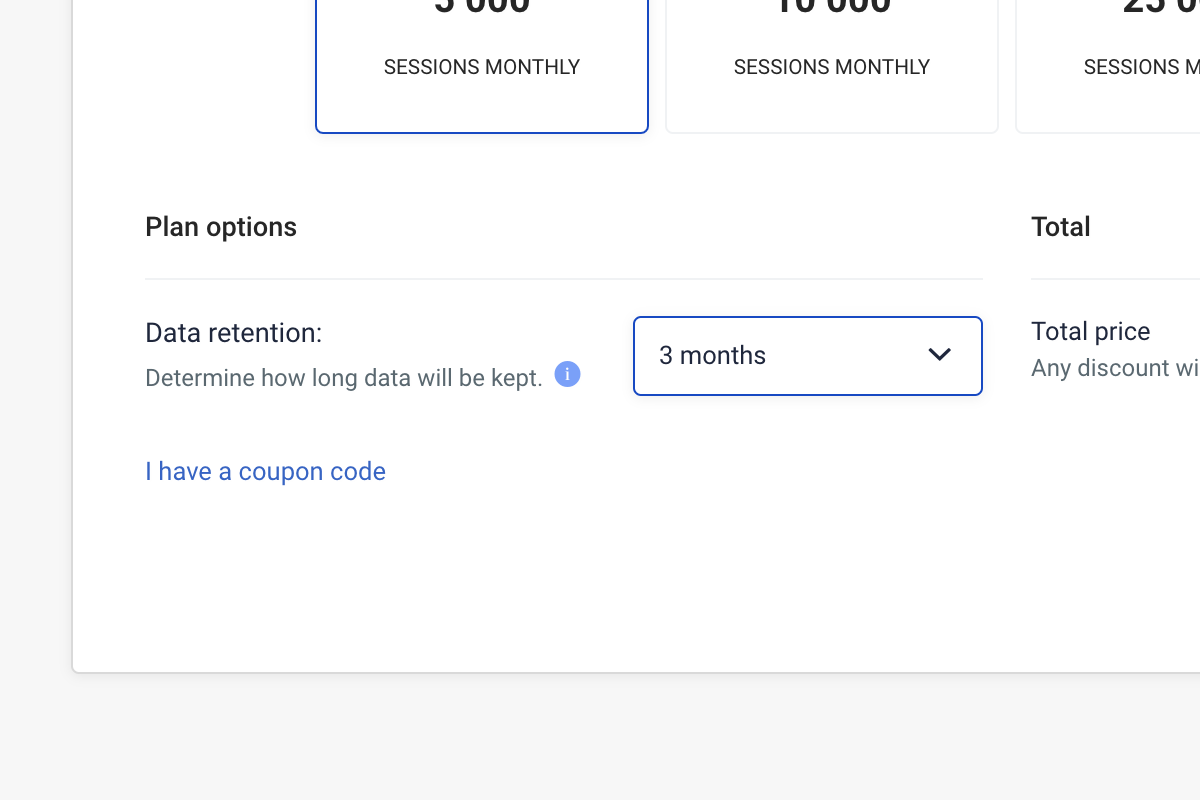Screen dimensions: 1200x800
Task: Click the "3 months" selected value text
Action: coord(712,356)
